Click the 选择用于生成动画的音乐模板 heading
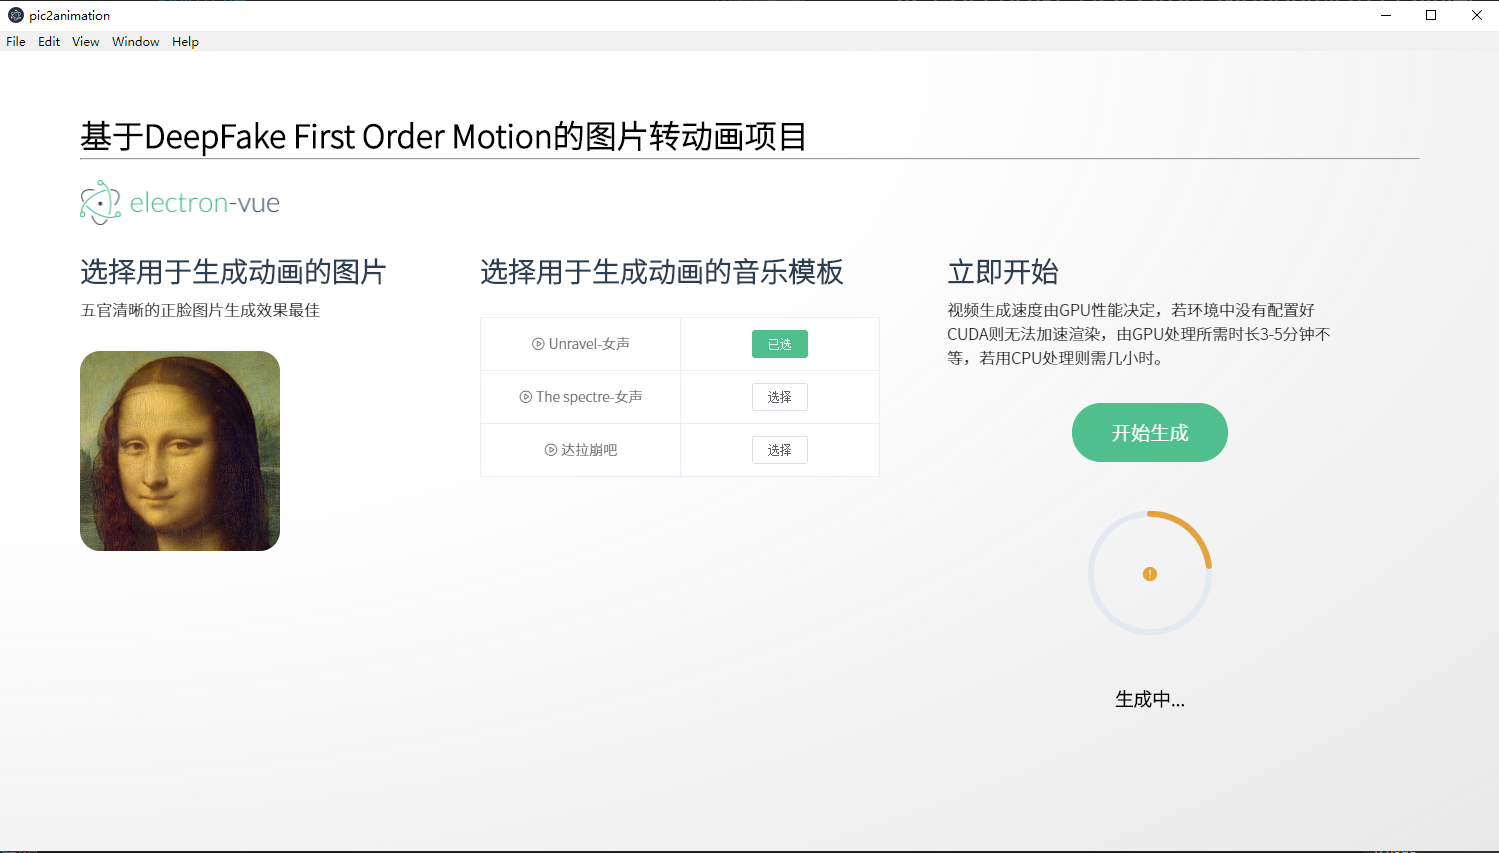Screen dimensions: 1499x853 (662, 272)
